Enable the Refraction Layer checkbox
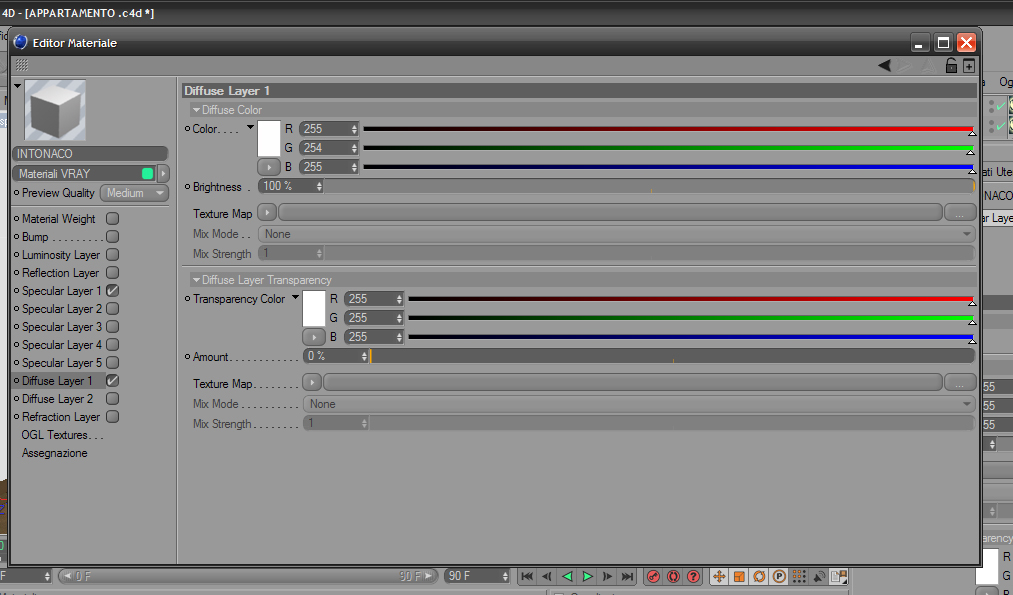Image resolution: width=1013 pixels, height=595 pixels. (x=112, y=417)
